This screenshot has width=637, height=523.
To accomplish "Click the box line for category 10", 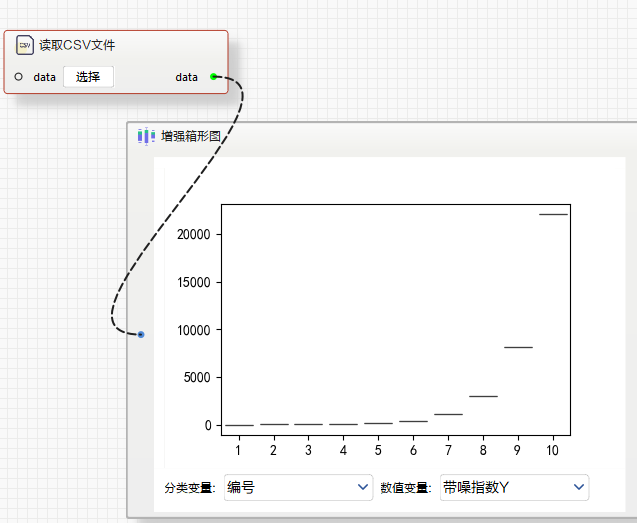I will coord(553,214).
